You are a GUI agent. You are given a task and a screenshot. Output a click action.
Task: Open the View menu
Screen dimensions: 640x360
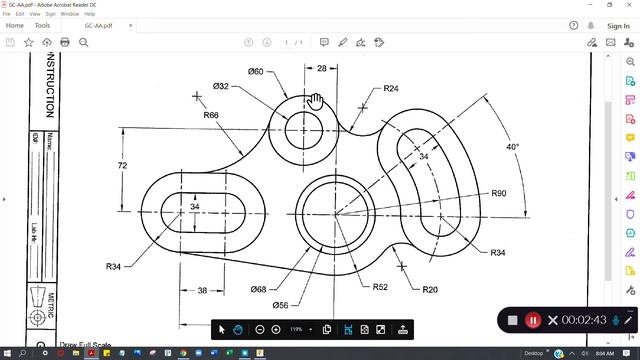coord(35,14)
